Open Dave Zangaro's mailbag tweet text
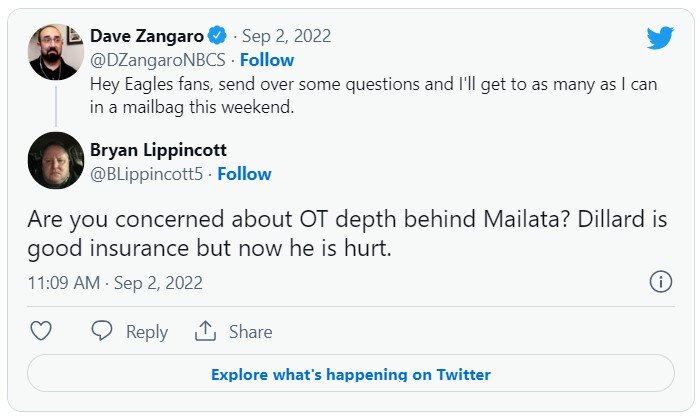The width and height of the screenshot is (700, 417). [373, 97]
